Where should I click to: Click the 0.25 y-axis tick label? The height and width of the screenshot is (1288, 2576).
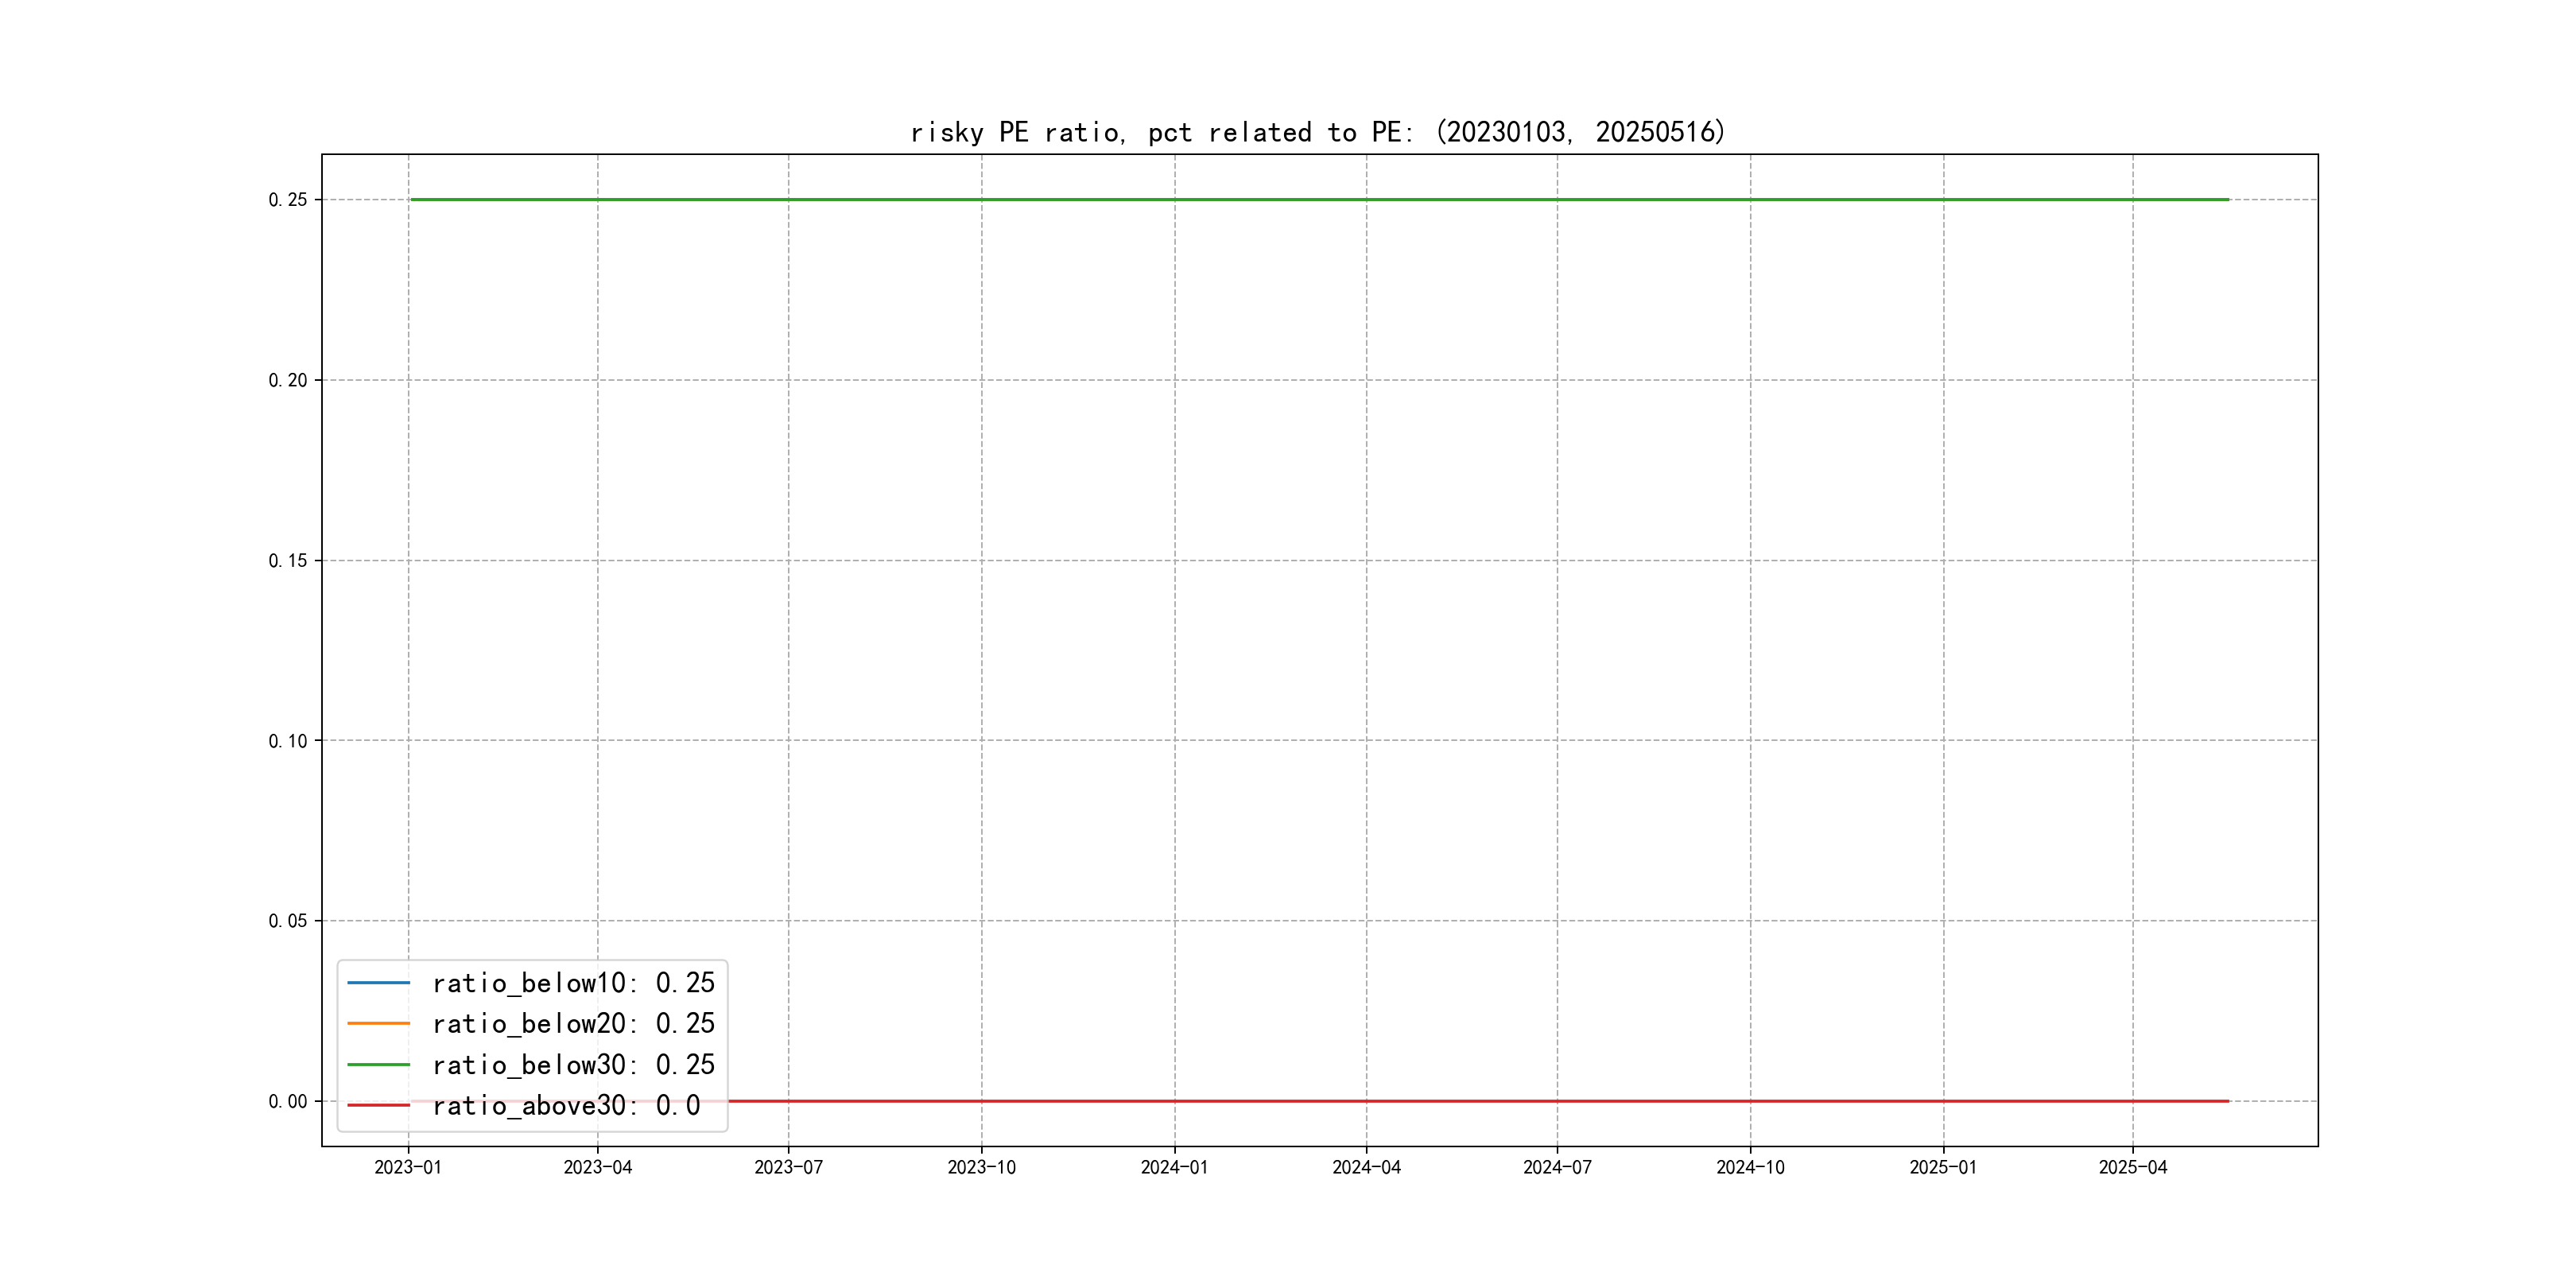[x=288, y=200]
